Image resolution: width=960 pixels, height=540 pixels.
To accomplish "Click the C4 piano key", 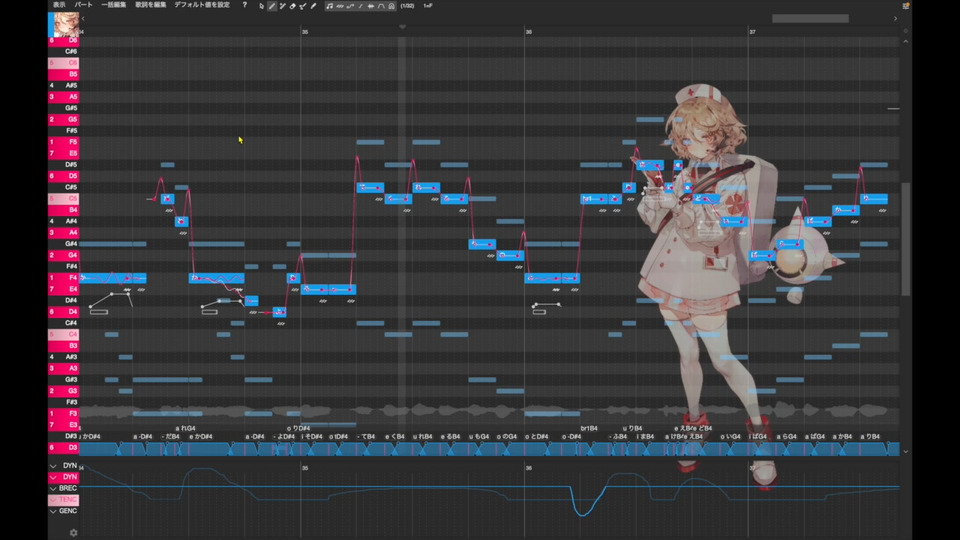I will [x=64, y=334].
